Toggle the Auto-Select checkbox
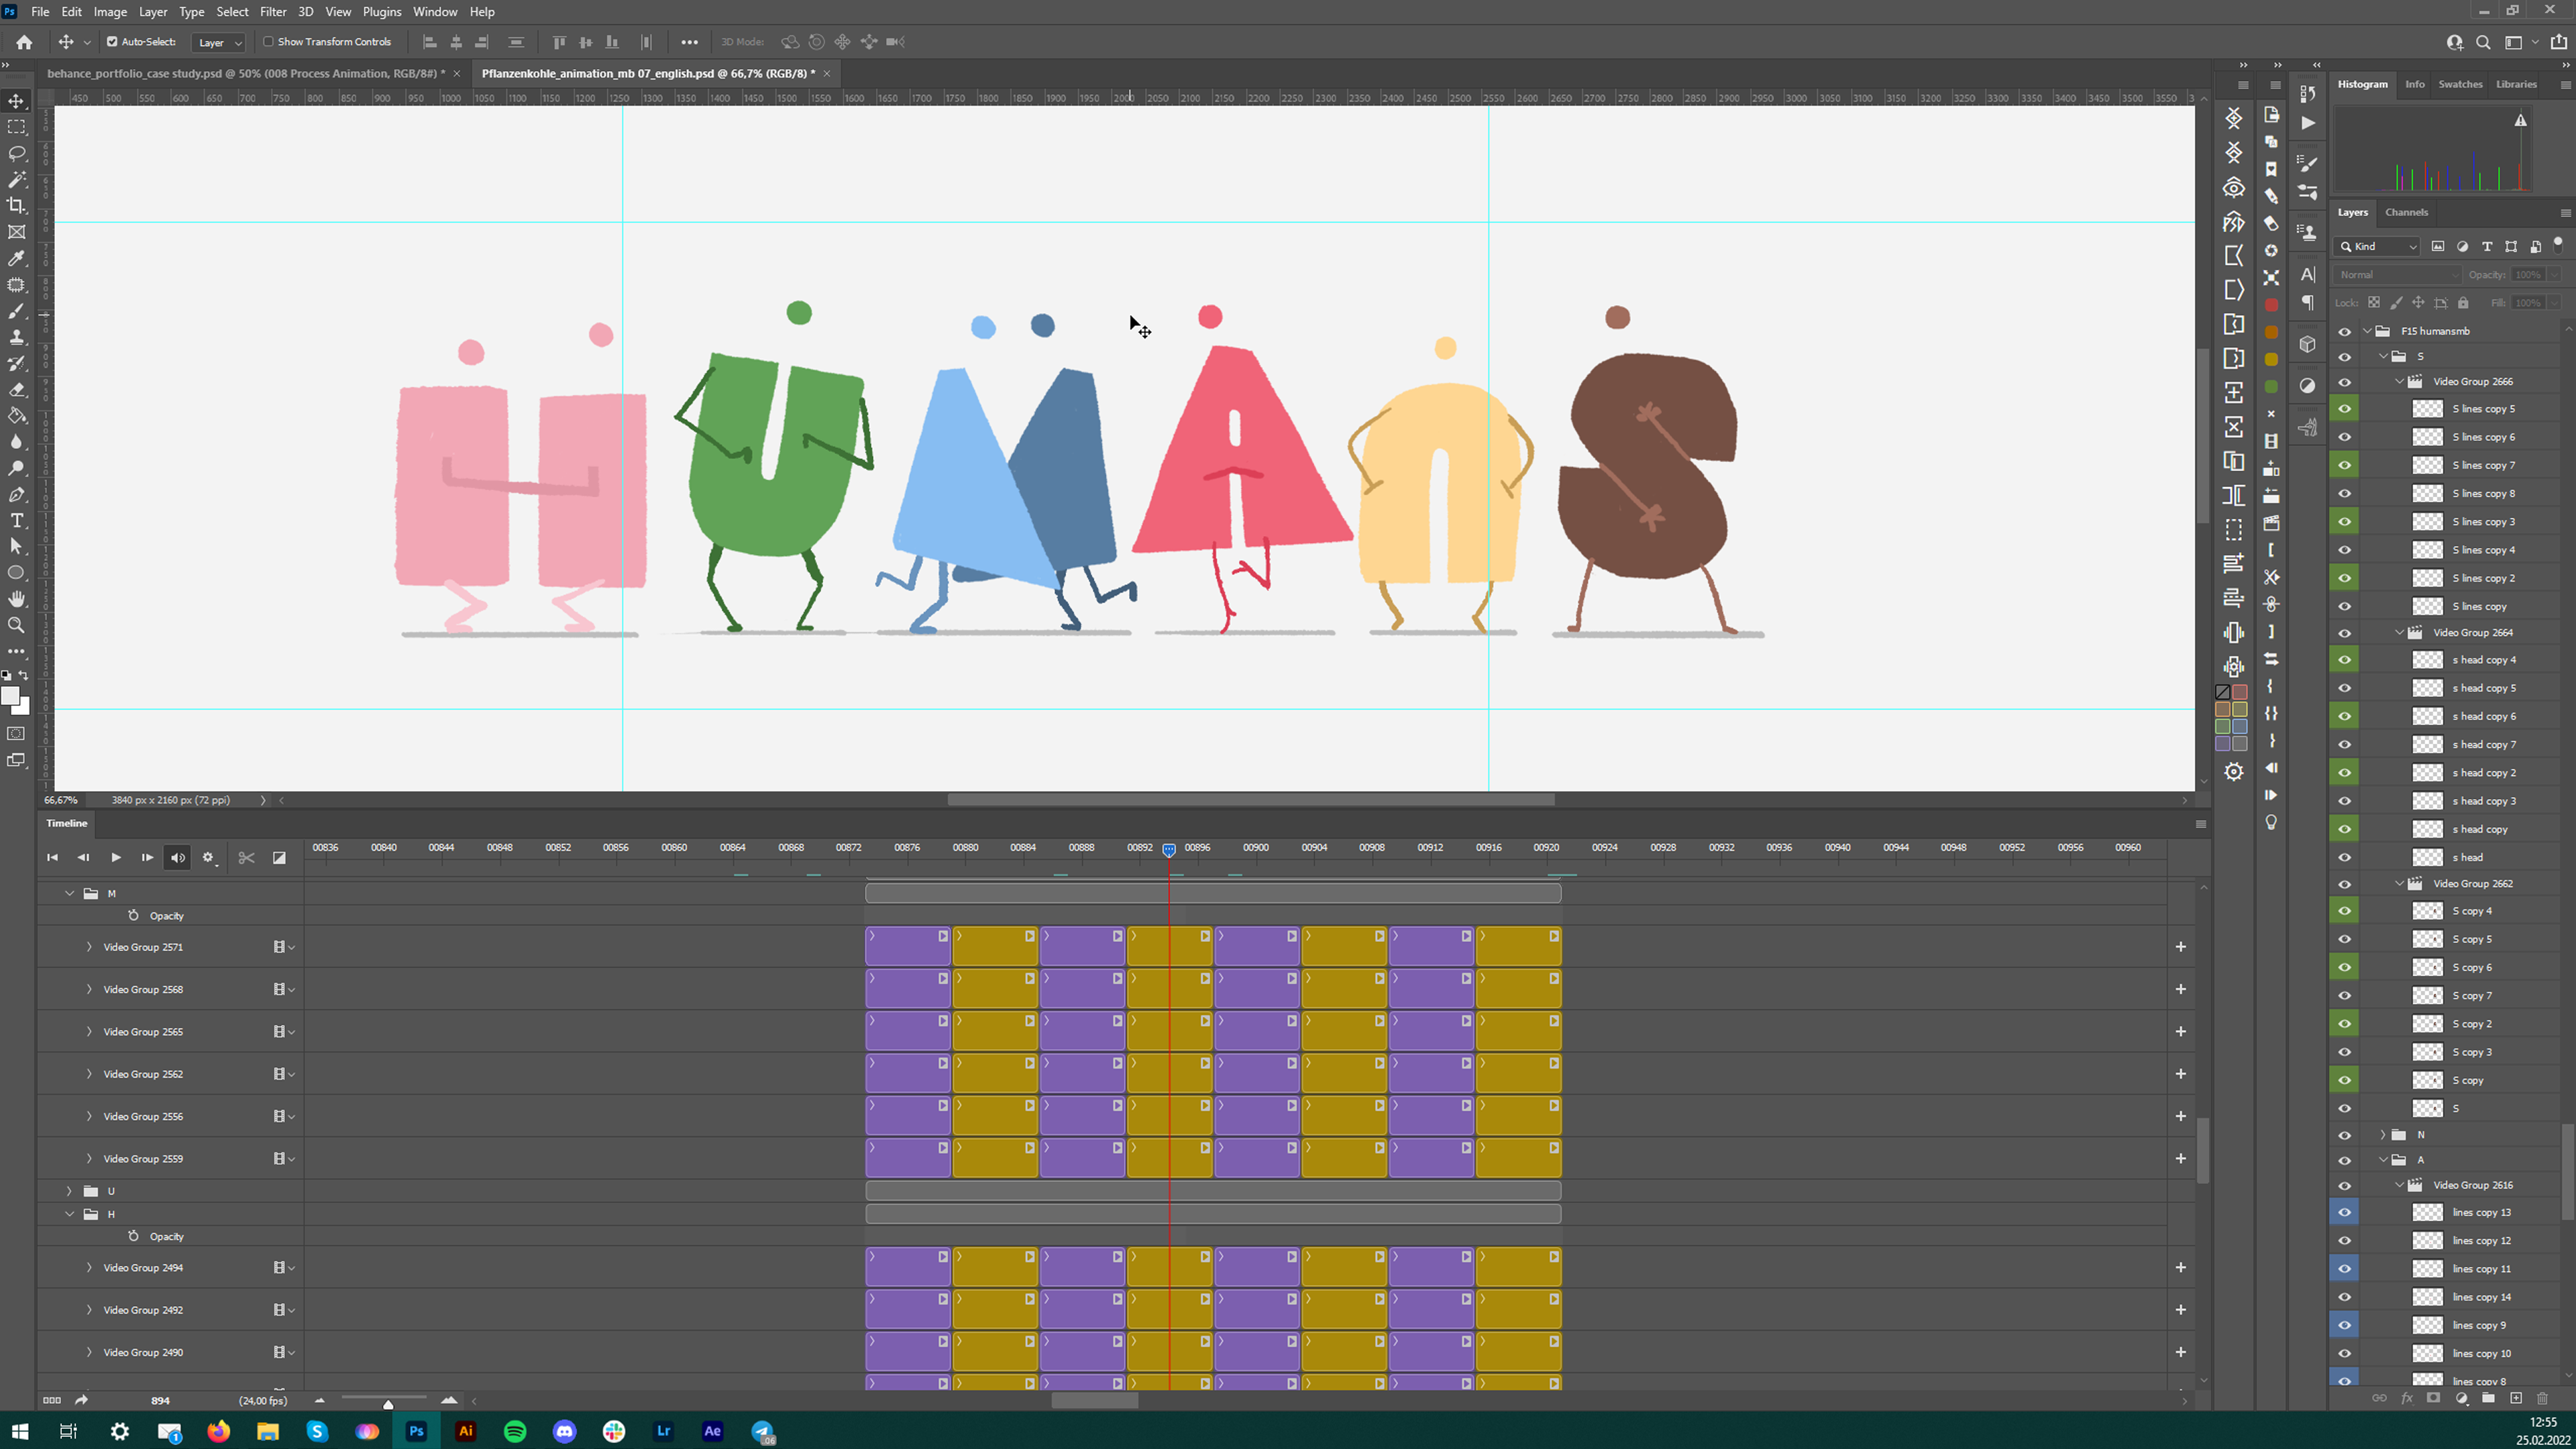The image size is (2576, 1449). point(112,42)
